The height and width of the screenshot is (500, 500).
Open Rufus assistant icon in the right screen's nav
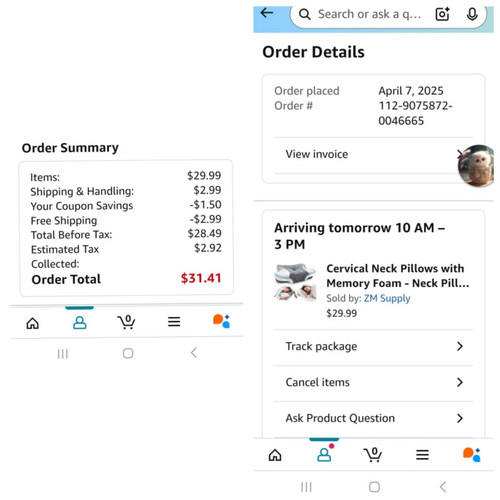click(471, 454)
